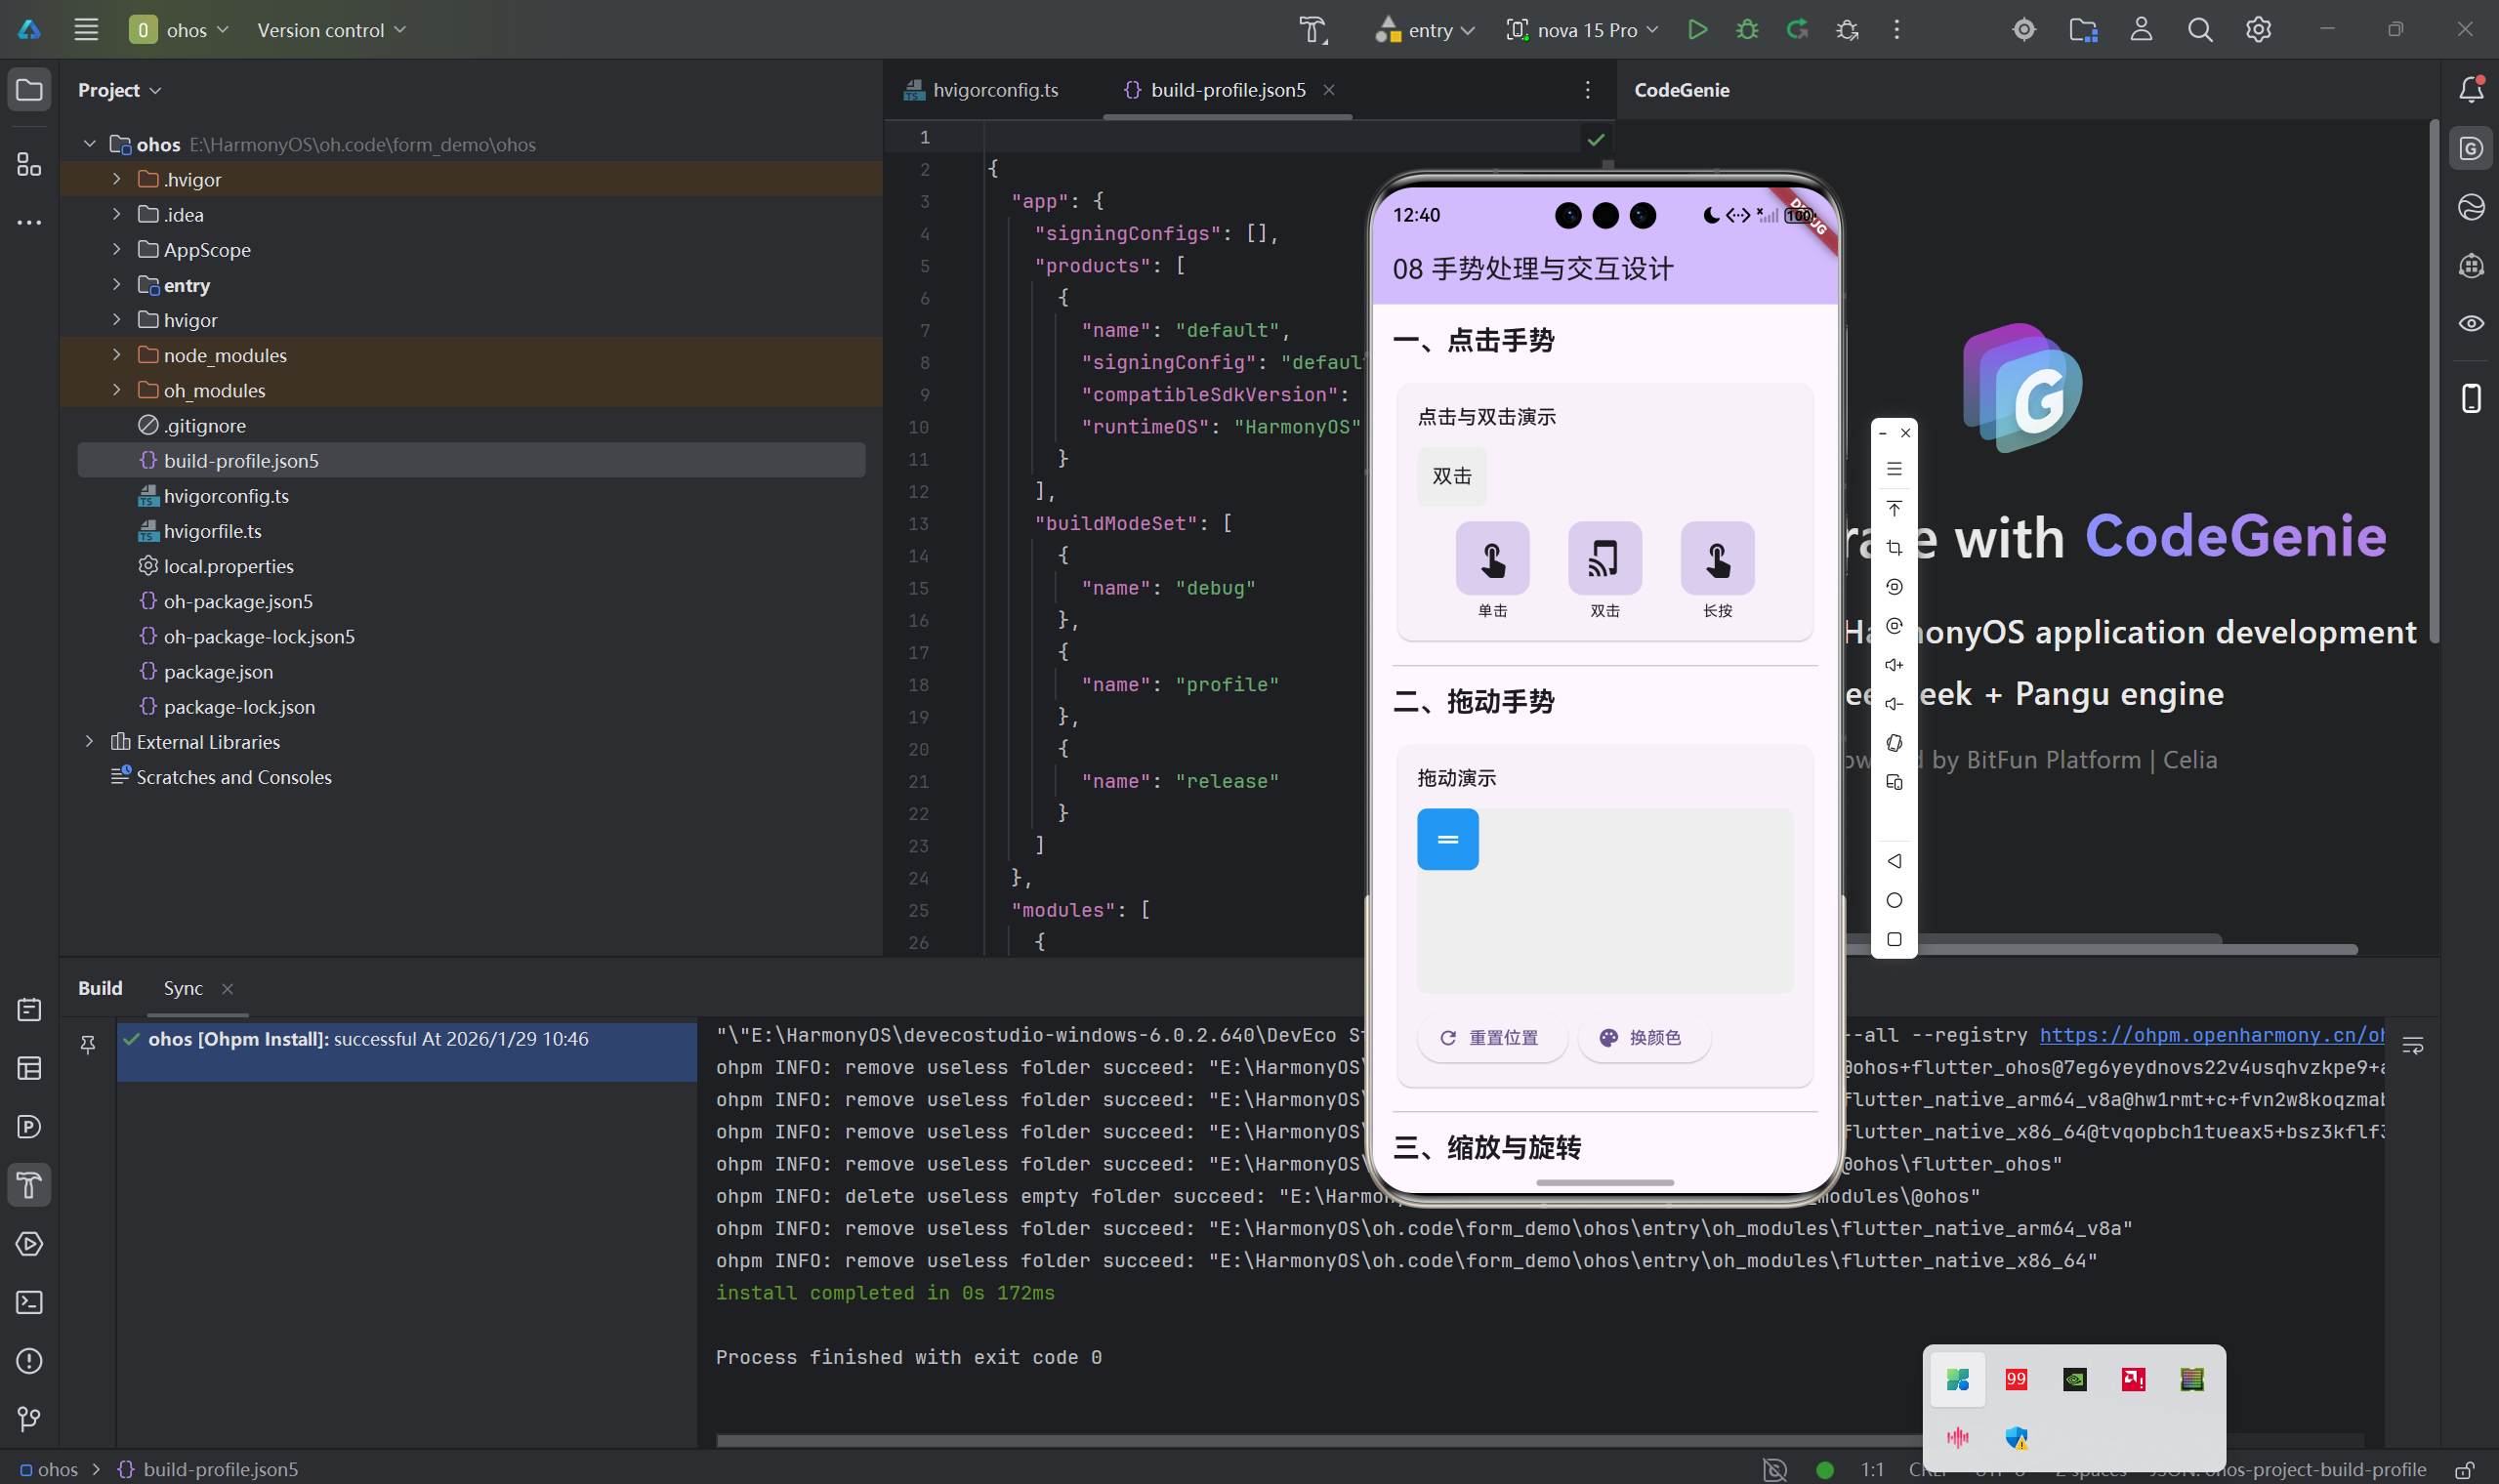Click the emulator volume up icon
This screenshot has height=1484, width=2499.
click(1894, 665)
